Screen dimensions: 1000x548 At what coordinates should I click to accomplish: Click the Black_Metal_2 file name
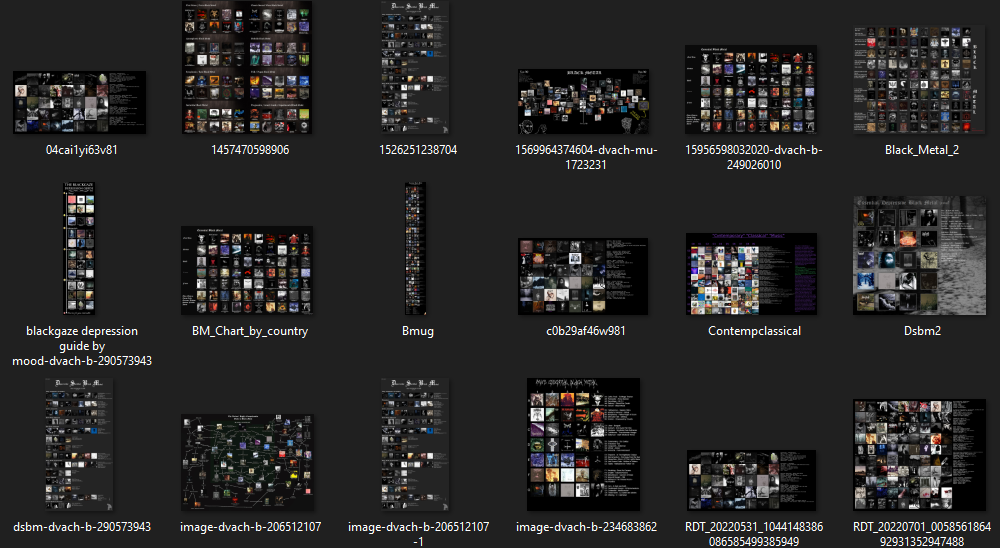[922, 150]
